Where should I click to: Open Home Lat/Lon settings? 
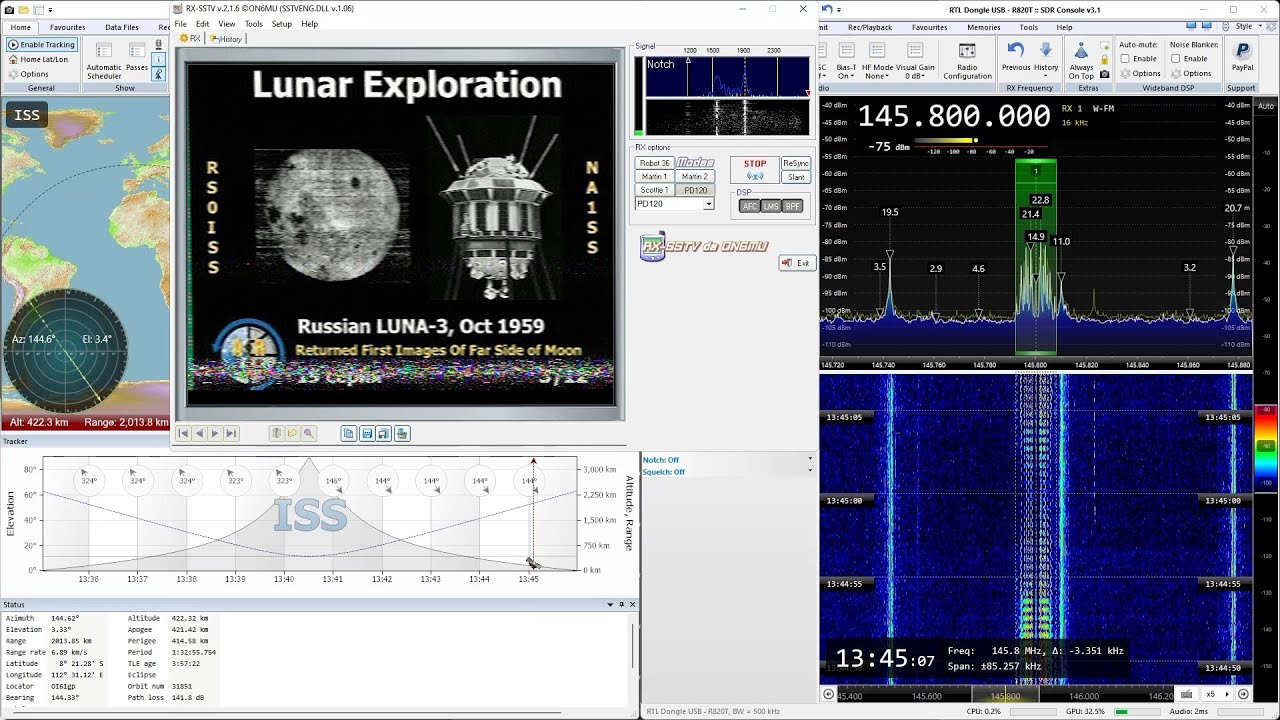click(x=38, y=59)
